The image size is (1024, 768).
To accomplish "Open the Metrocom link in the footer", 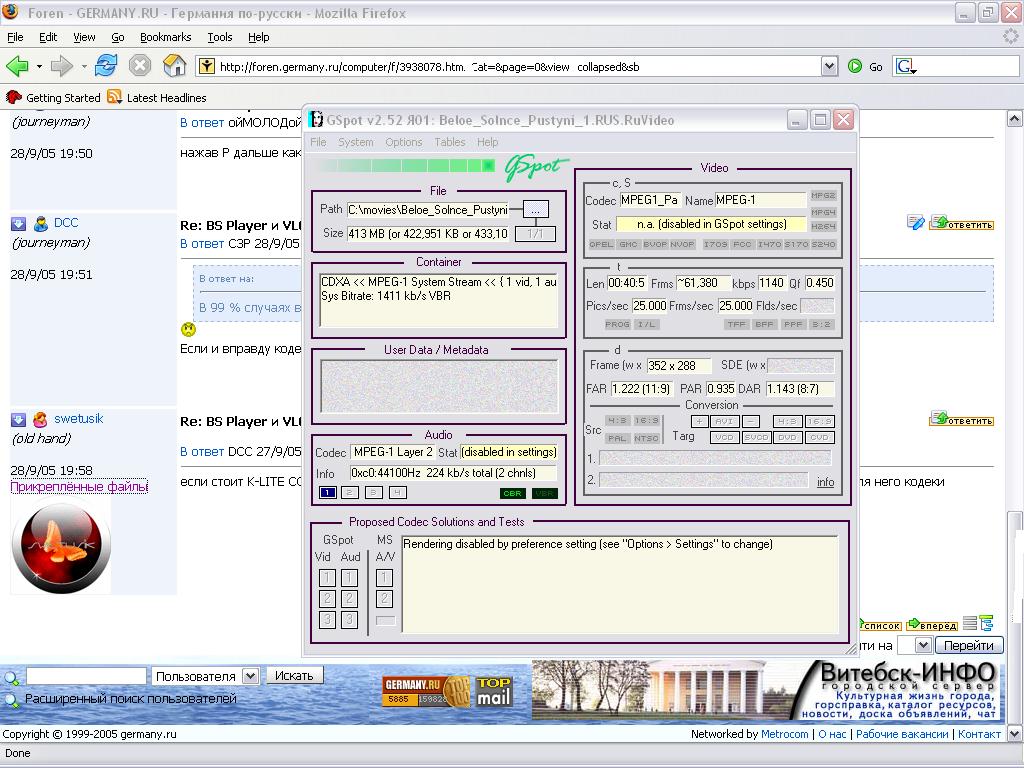I will click(x=784, y=734).
